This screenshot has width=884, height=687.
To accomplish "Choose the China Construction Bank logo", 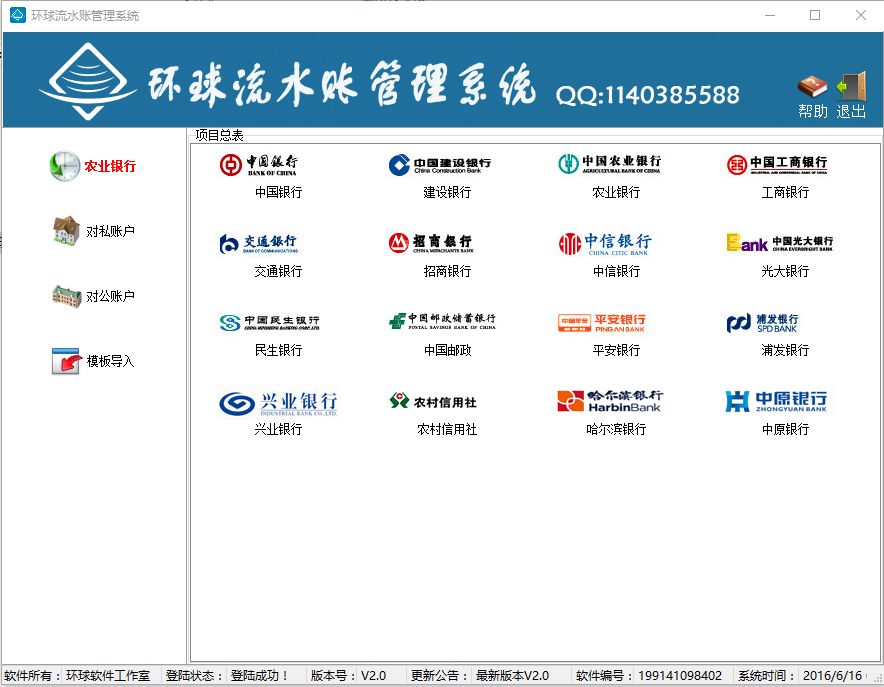I will [440, 165].
